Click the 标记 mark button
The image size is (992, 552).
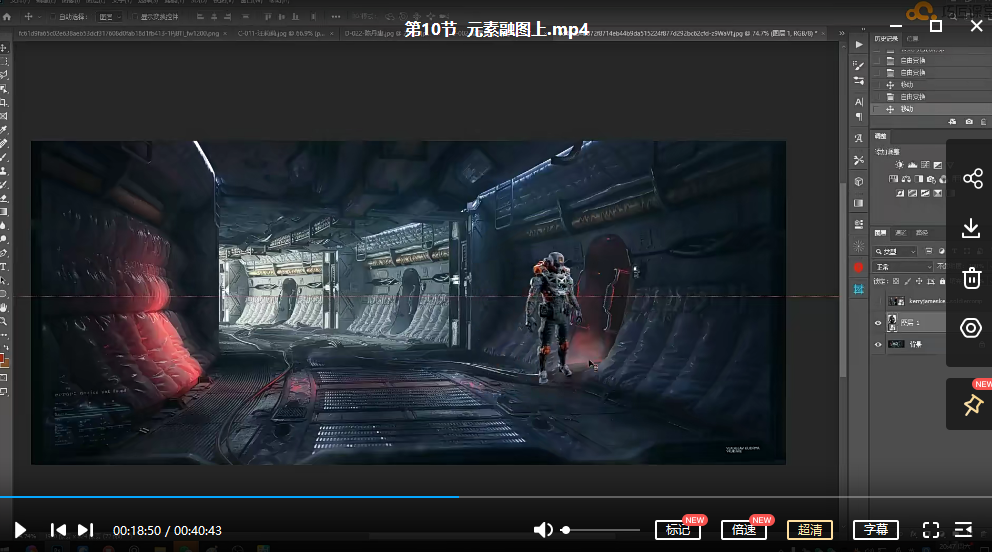point(678,530)
